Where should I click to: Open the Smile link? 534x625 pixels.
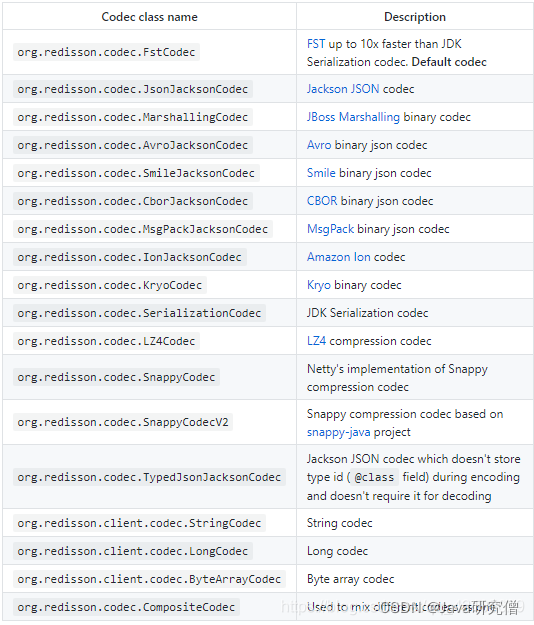pos(321,173)
